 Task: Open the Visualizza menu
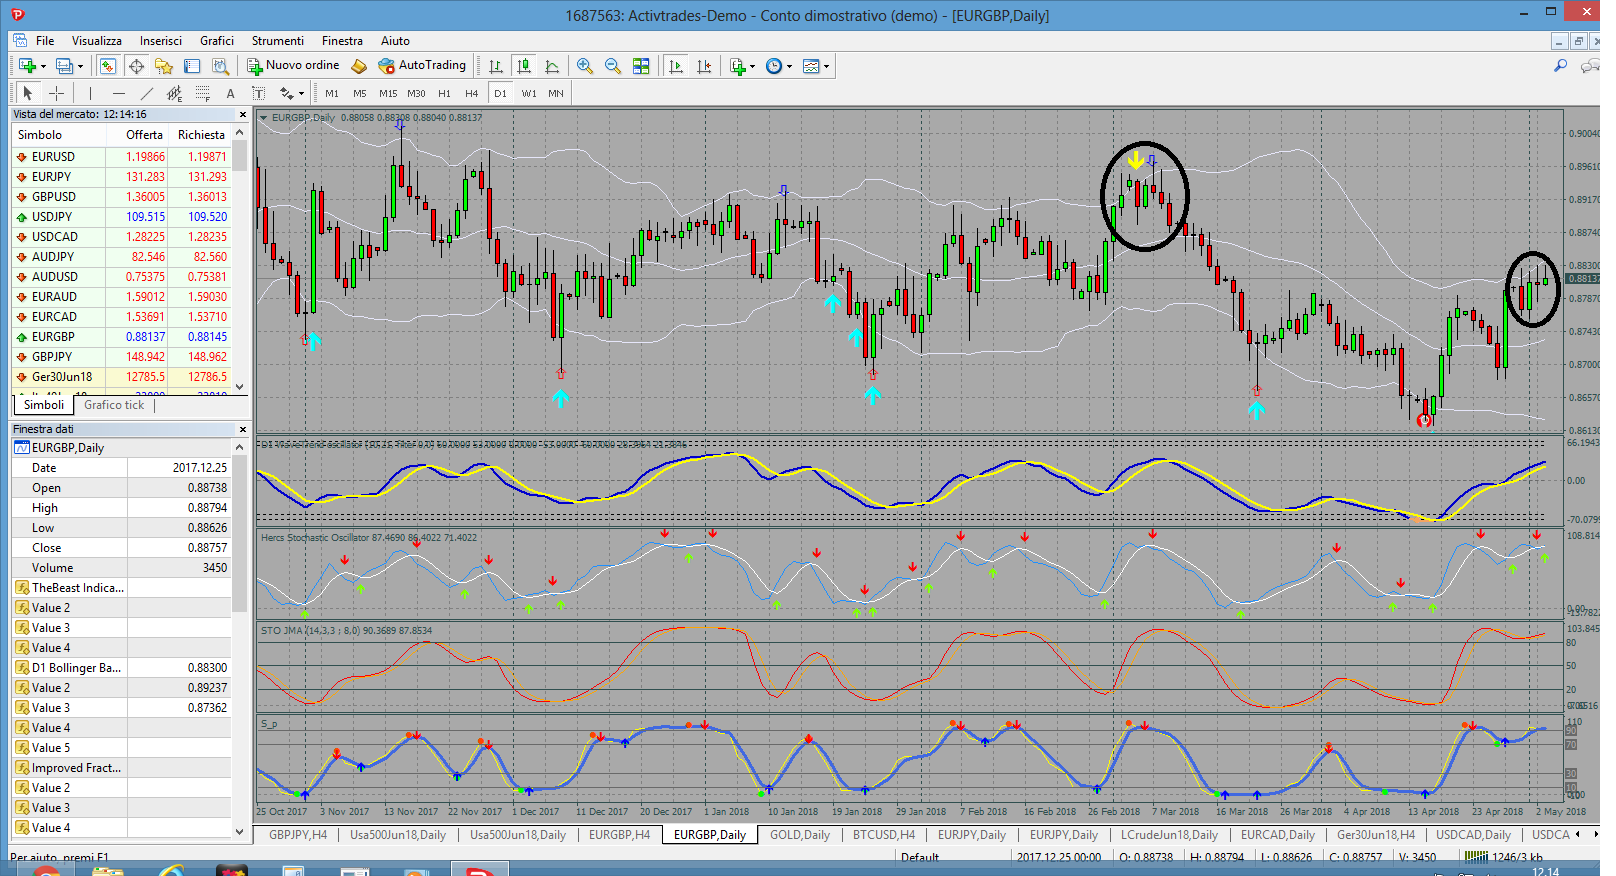(x=97, y=41)
